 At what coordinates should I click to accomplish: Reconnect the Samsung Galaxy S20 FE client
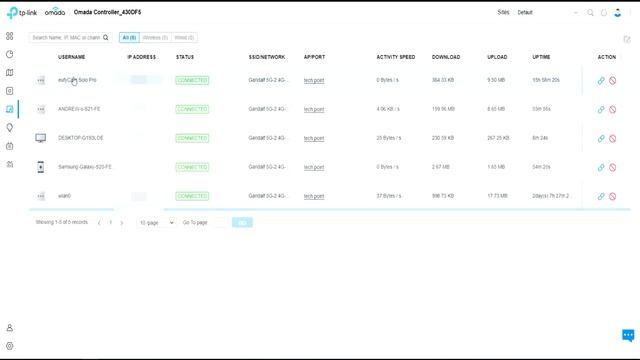(601, 167)
